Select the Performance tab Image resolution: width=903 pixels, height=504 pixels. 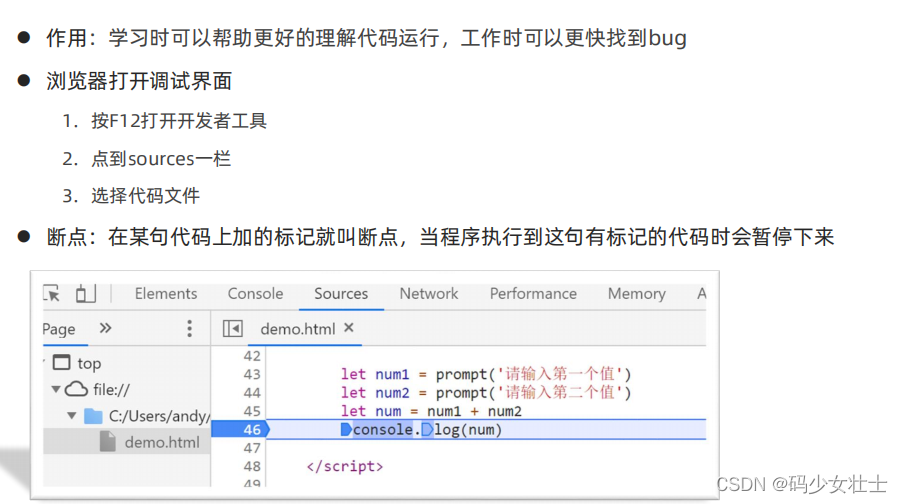click(533, 293)
